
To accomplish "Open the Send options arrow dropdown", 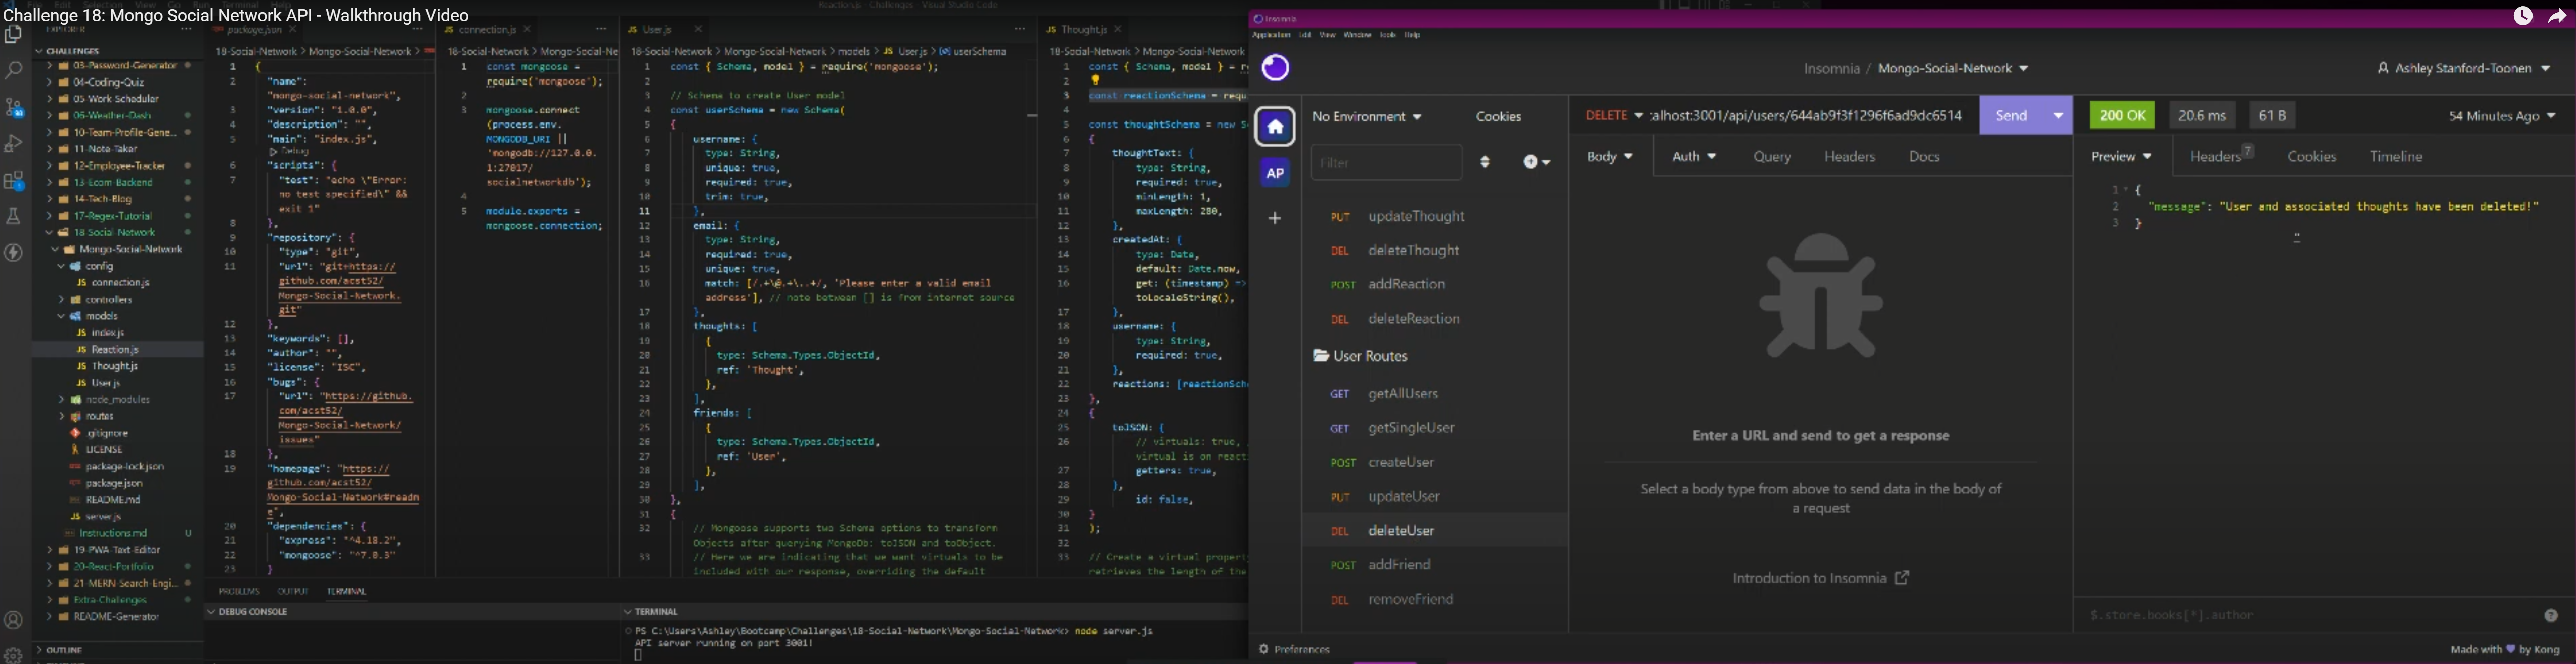I will 2058,116.
